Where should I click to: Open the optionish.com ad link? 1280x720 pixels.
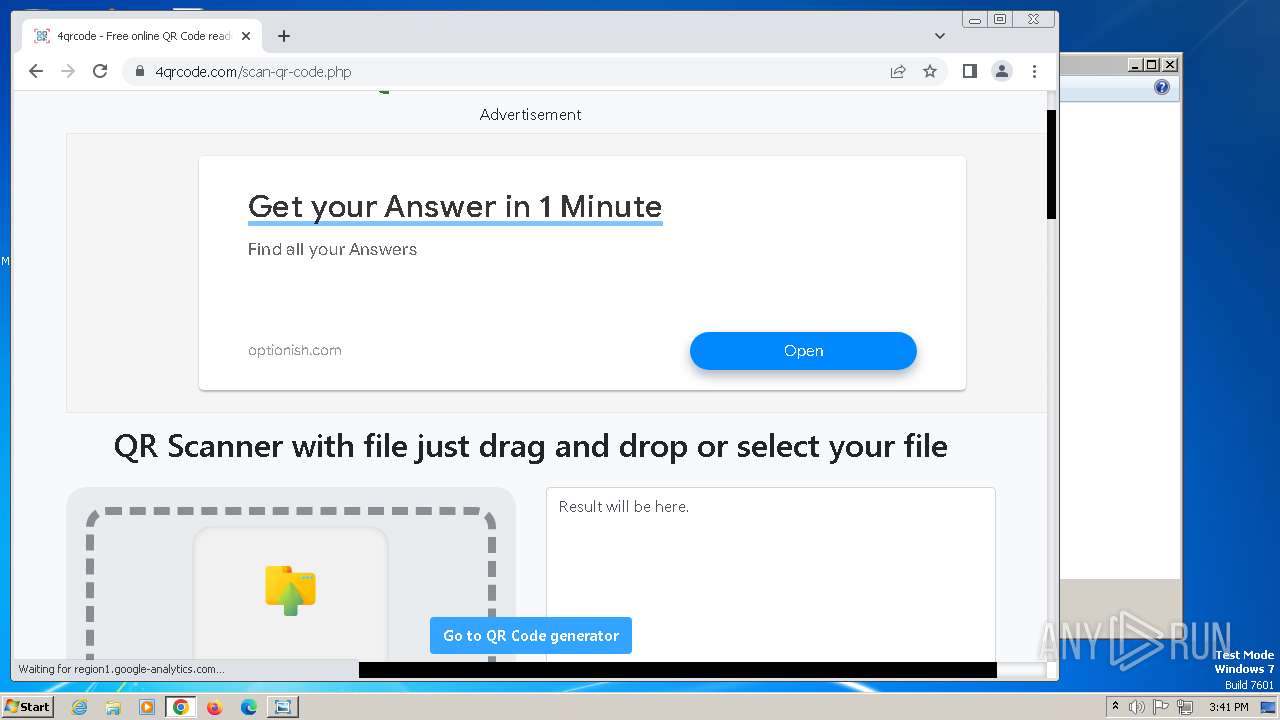pyautogui.click(x=295, y=350)
